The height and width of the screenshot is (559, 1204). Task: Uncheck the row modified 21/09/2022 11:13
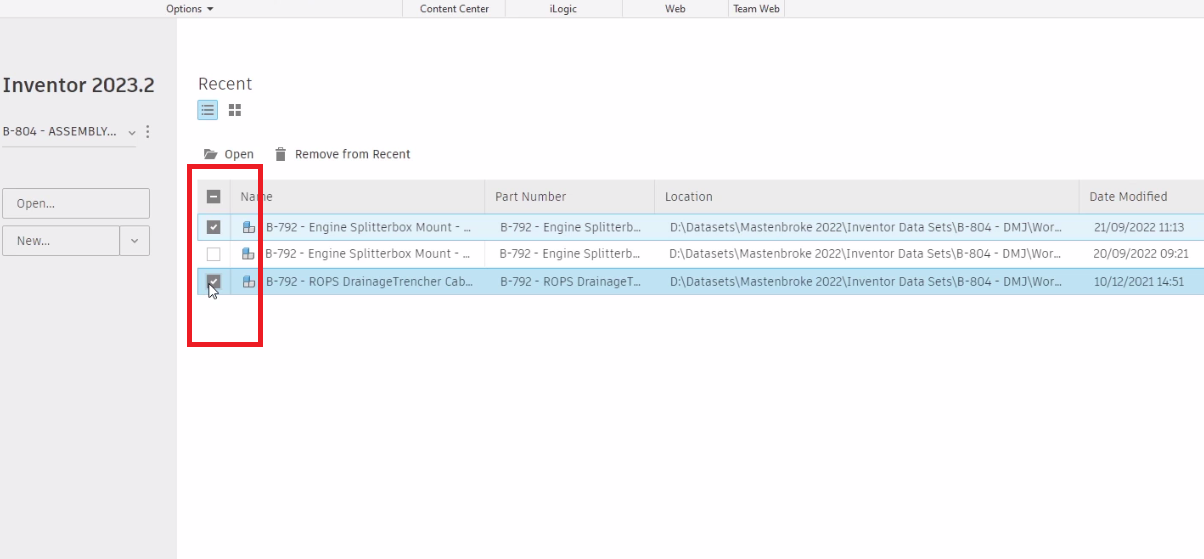[x=213, y=227]
